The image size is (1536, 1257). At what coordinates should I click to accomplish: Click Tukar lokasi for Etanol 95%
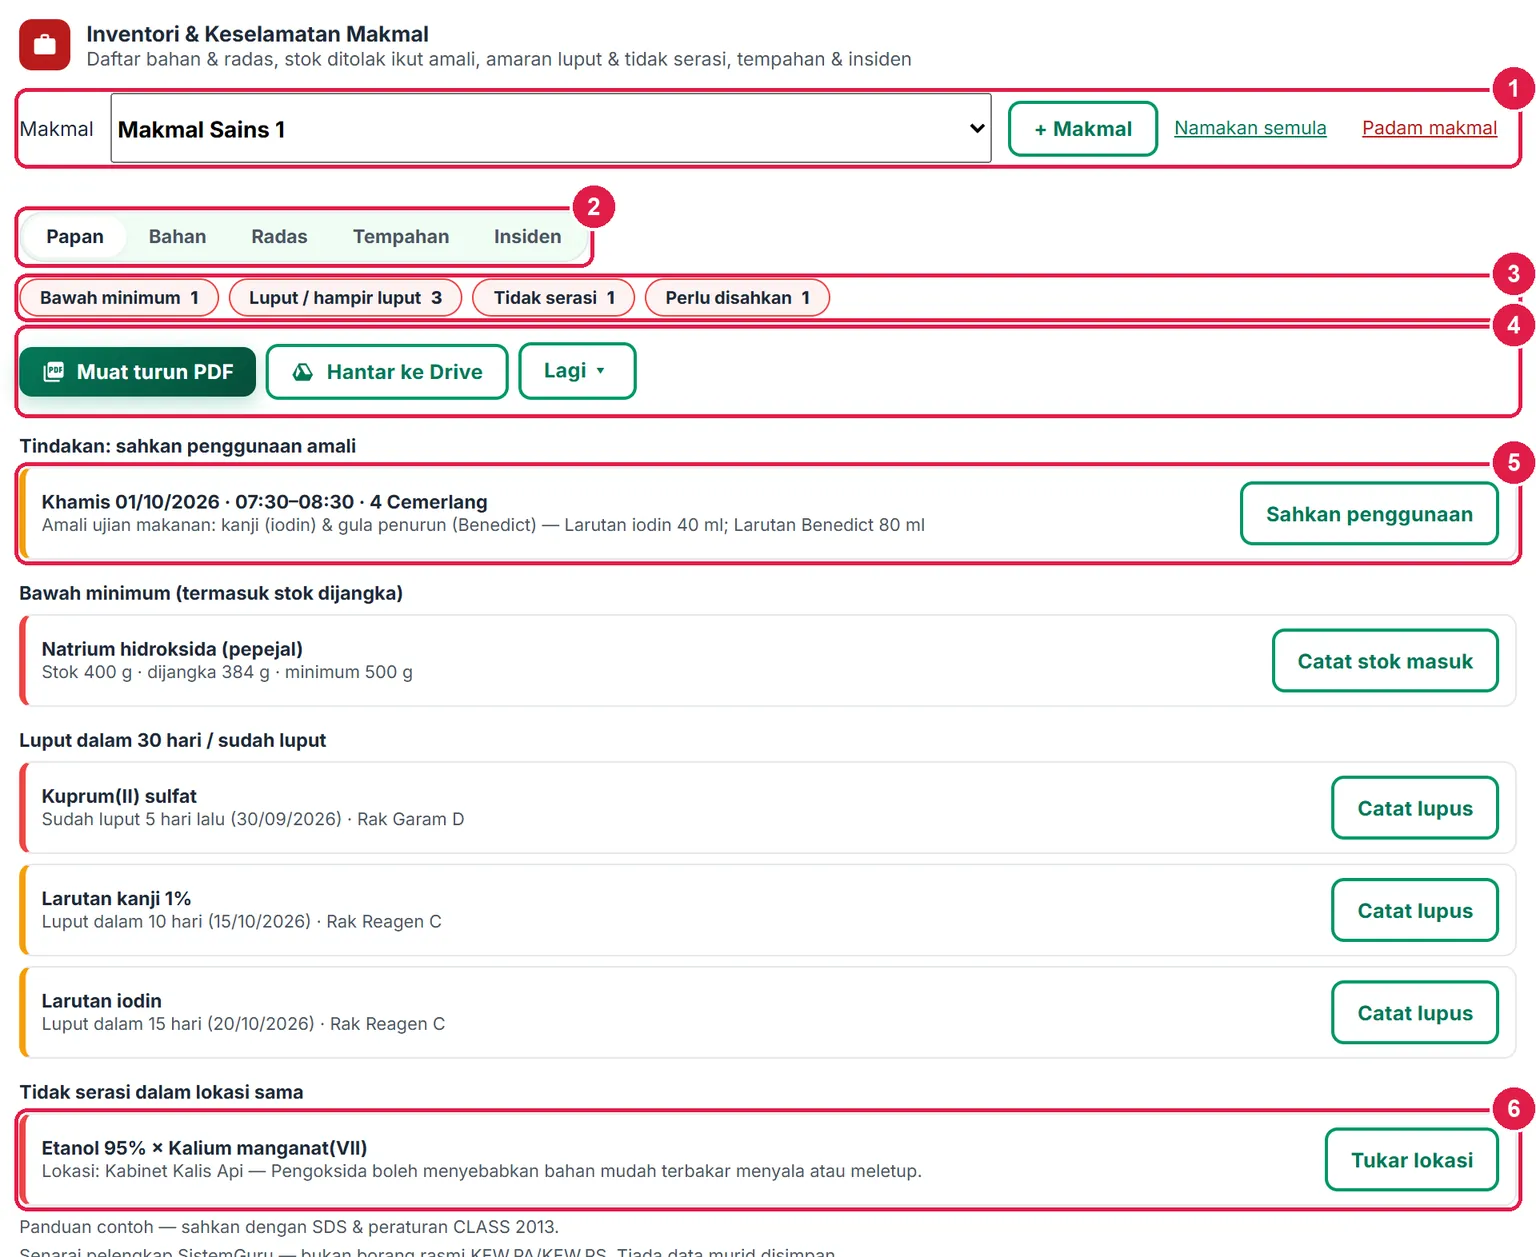[x=1412, y=1160]
